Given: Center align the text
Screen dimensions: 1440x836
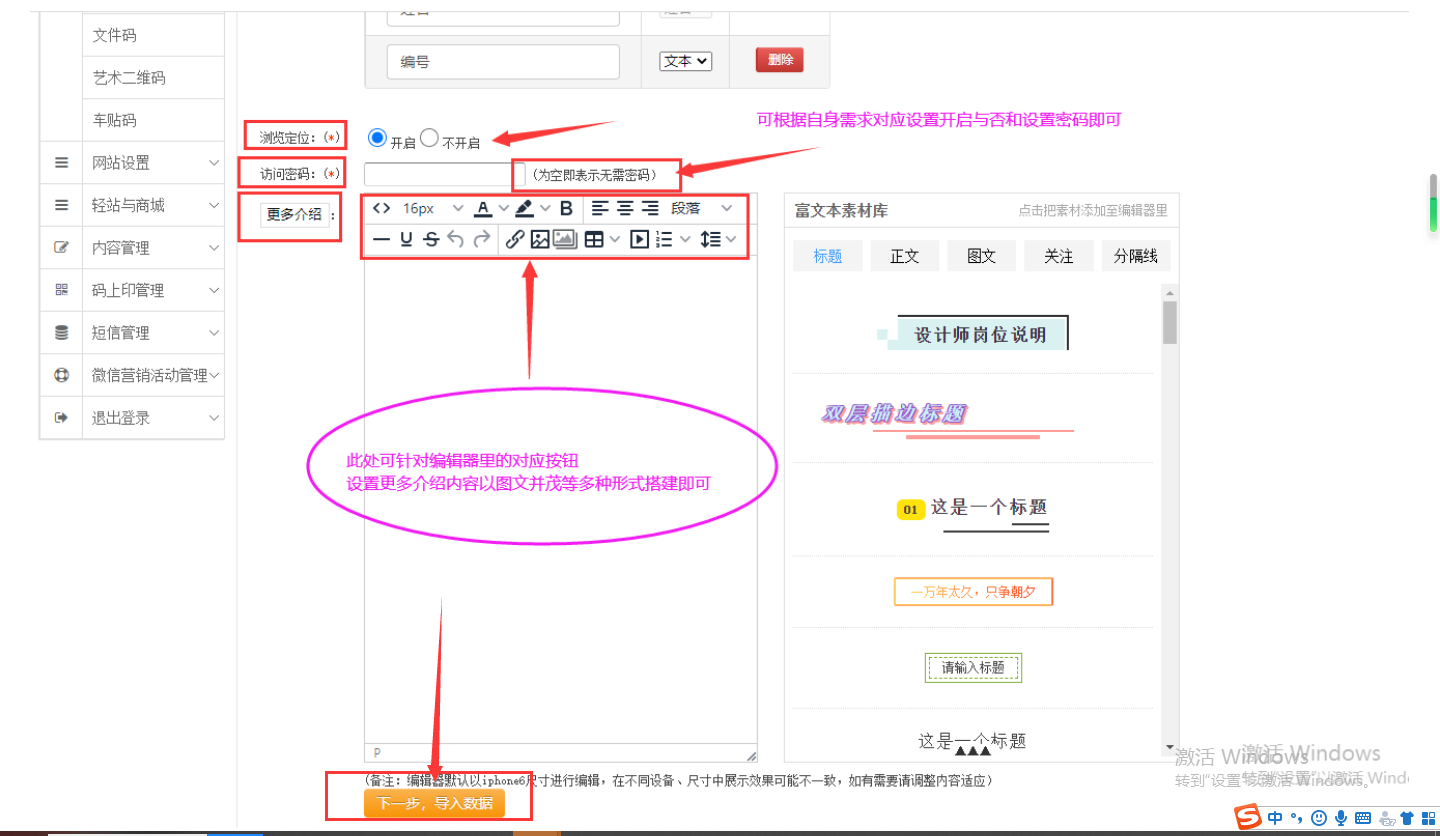Looking at the screenshot, I should pyautogui.click(x=625, y=209).
